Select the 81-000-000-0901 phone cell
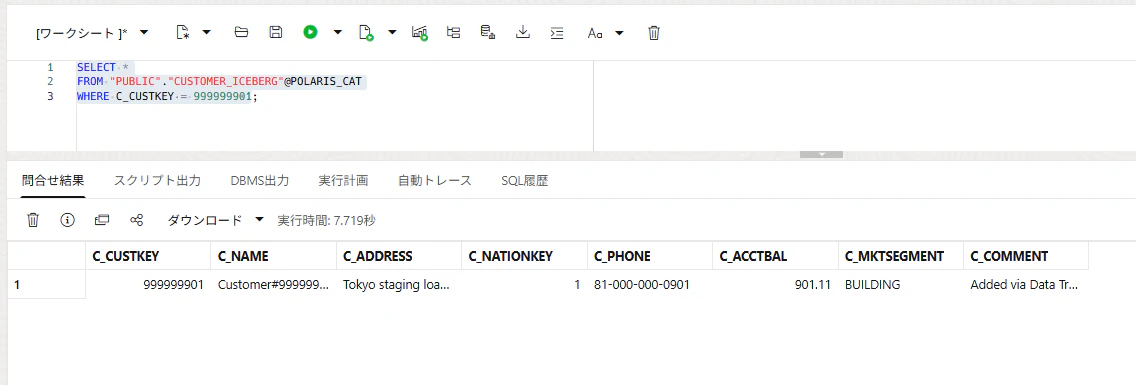 click(649, 285)
